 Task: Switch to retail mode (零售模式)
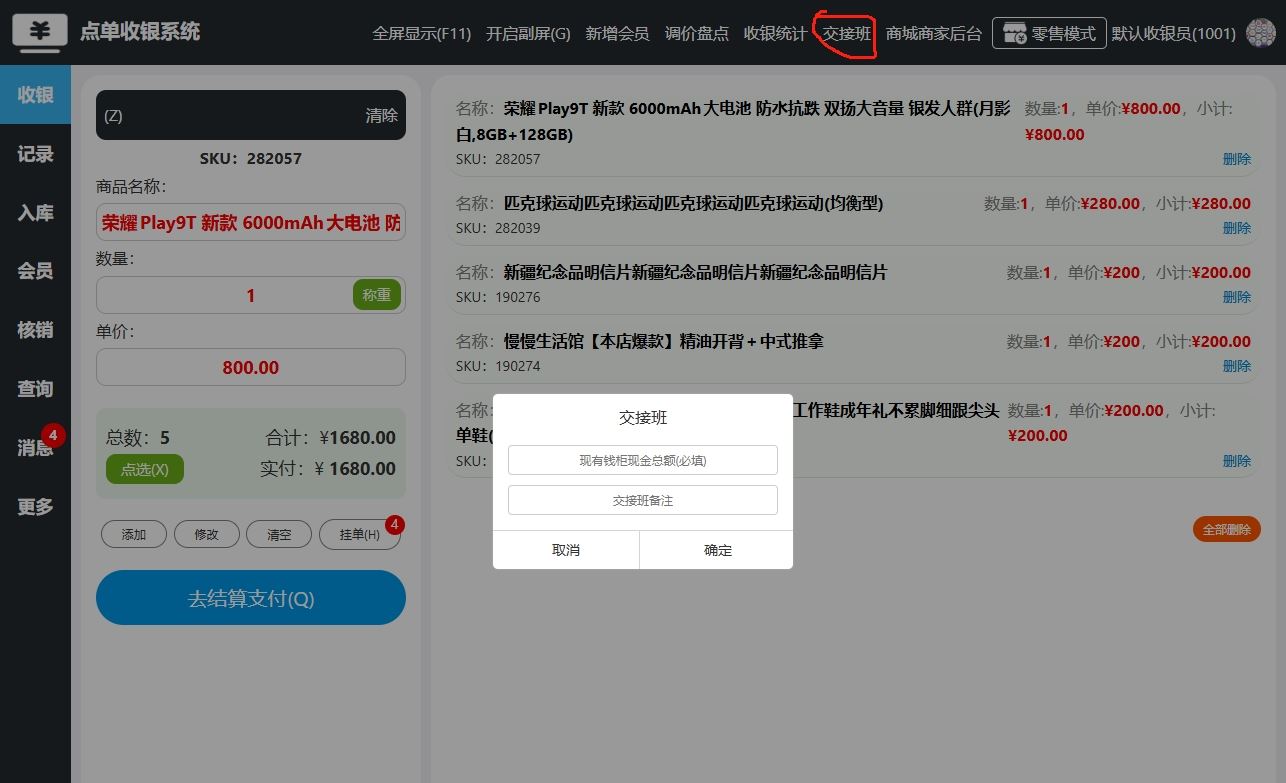click(1049, 33)
